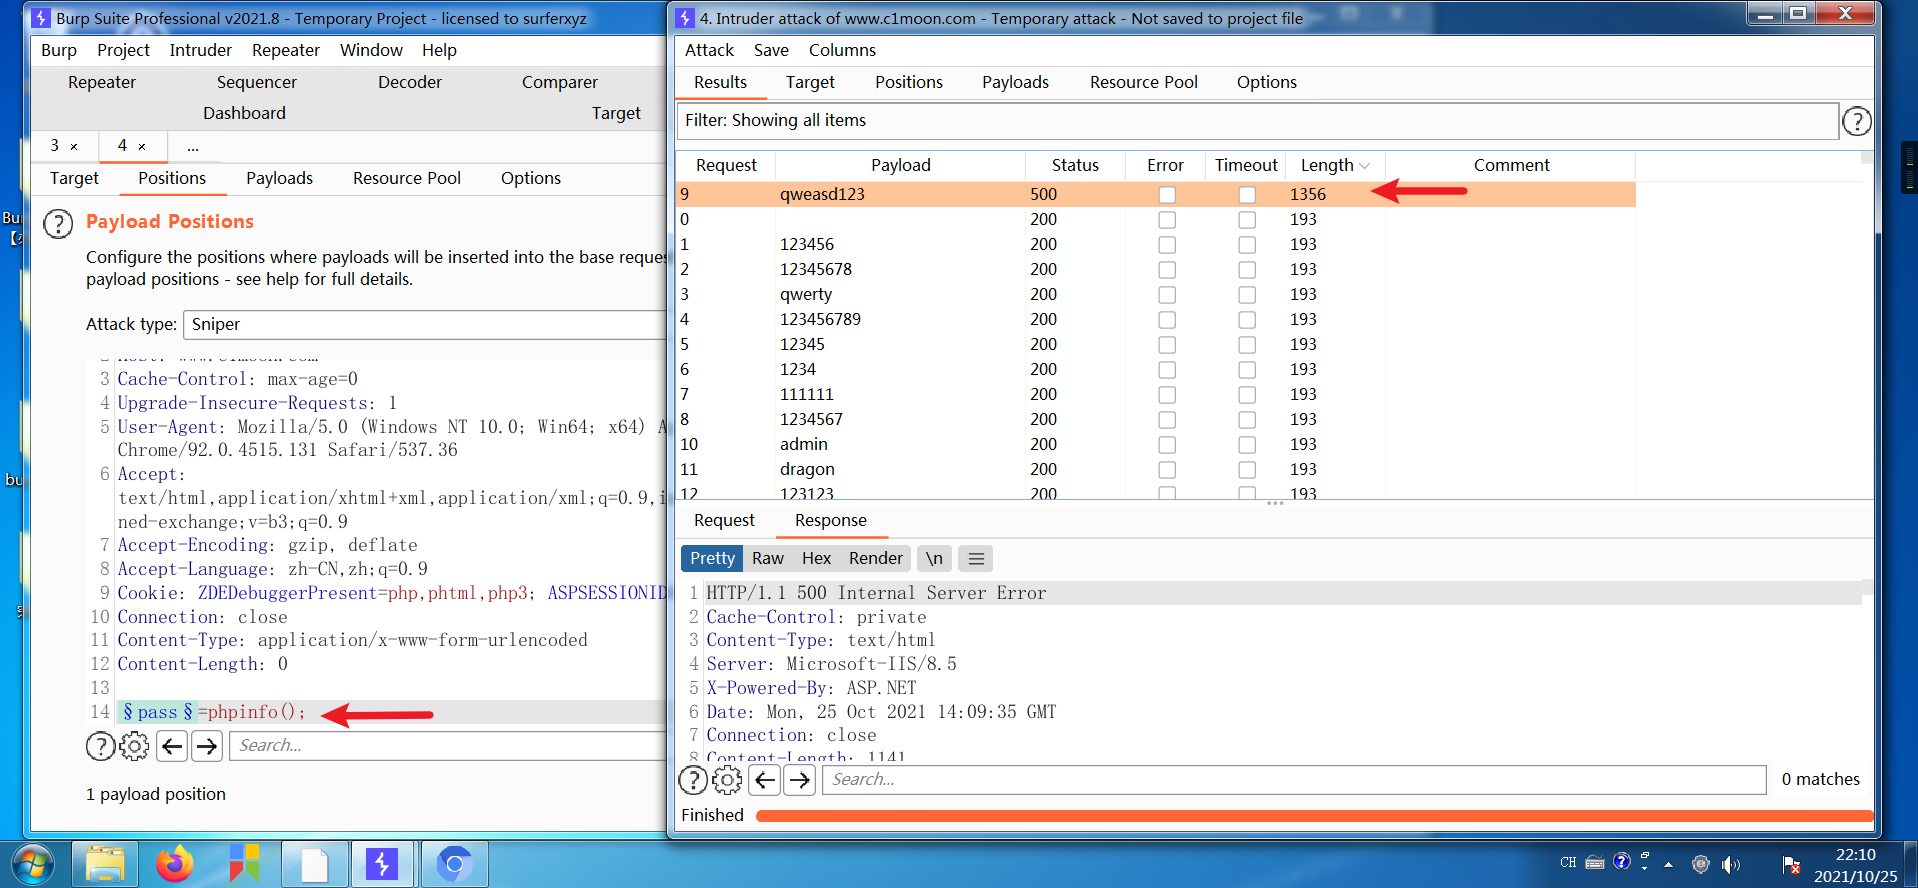
Task: Select the Render response view
Action: click(875, 559)
